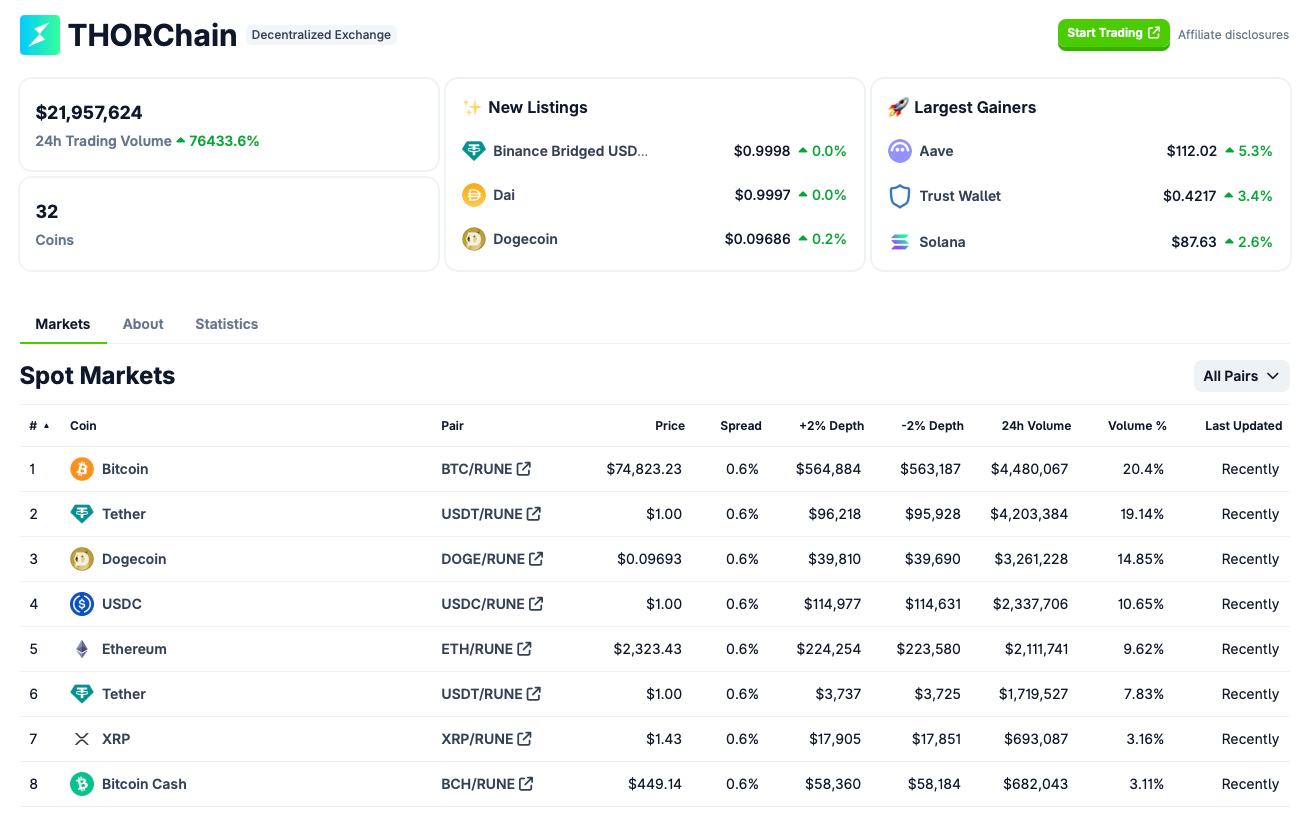This screenshot has height=813, width=1312.
Task: Open the USDC/RUNE external link icon
Action: [x=536, y=604]
